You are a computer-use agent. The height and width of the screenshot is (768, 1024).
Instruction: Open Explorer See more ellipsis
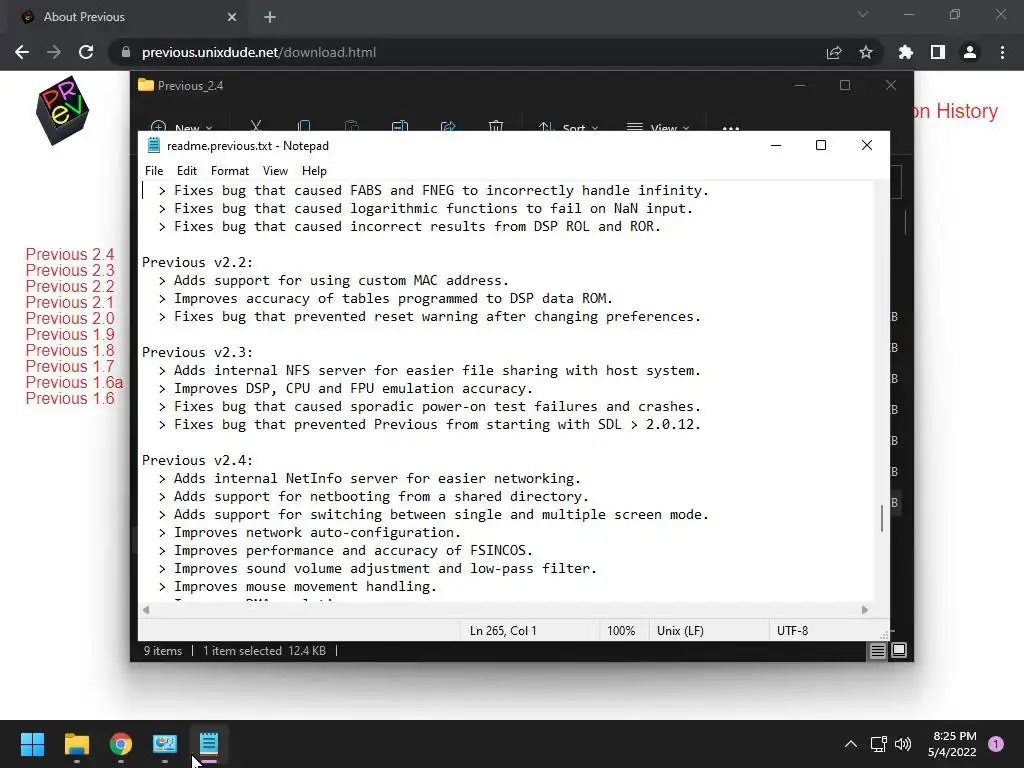(731, 127)
